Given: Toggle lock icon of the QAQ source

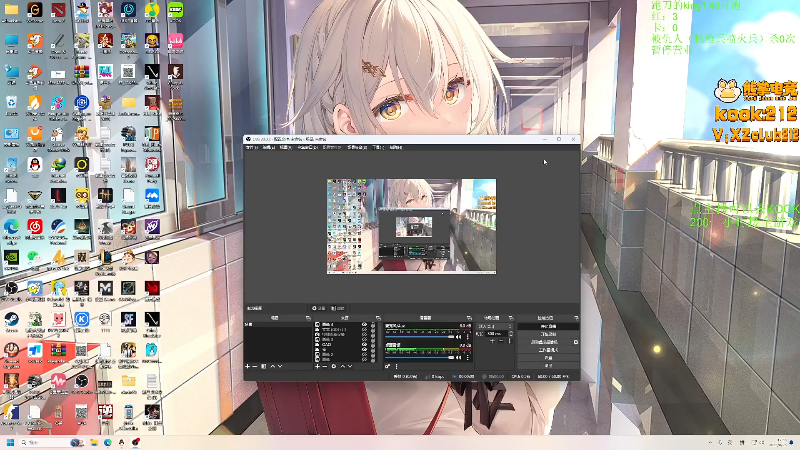Looking at the screenshot, I should click(x=373, y=344).
